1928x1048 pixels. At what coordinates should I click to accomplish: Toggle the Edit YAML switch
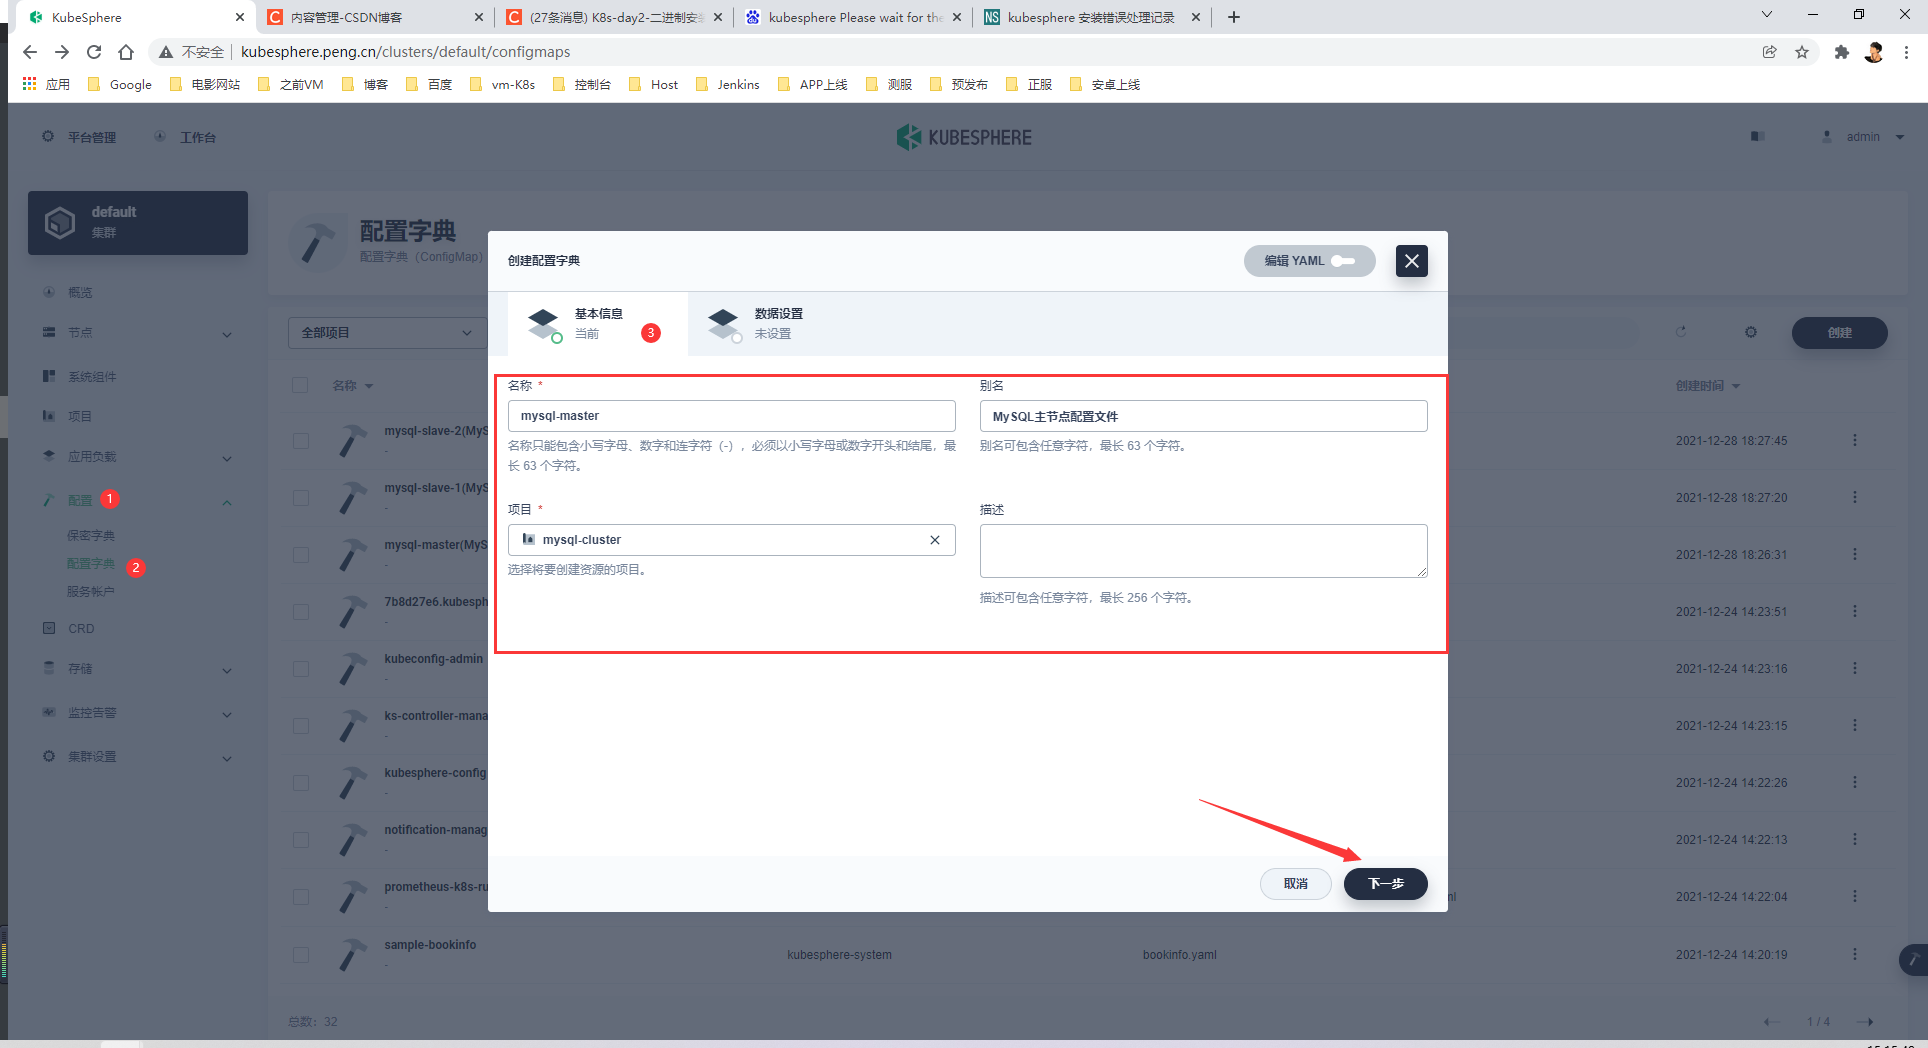(1309, 261)
